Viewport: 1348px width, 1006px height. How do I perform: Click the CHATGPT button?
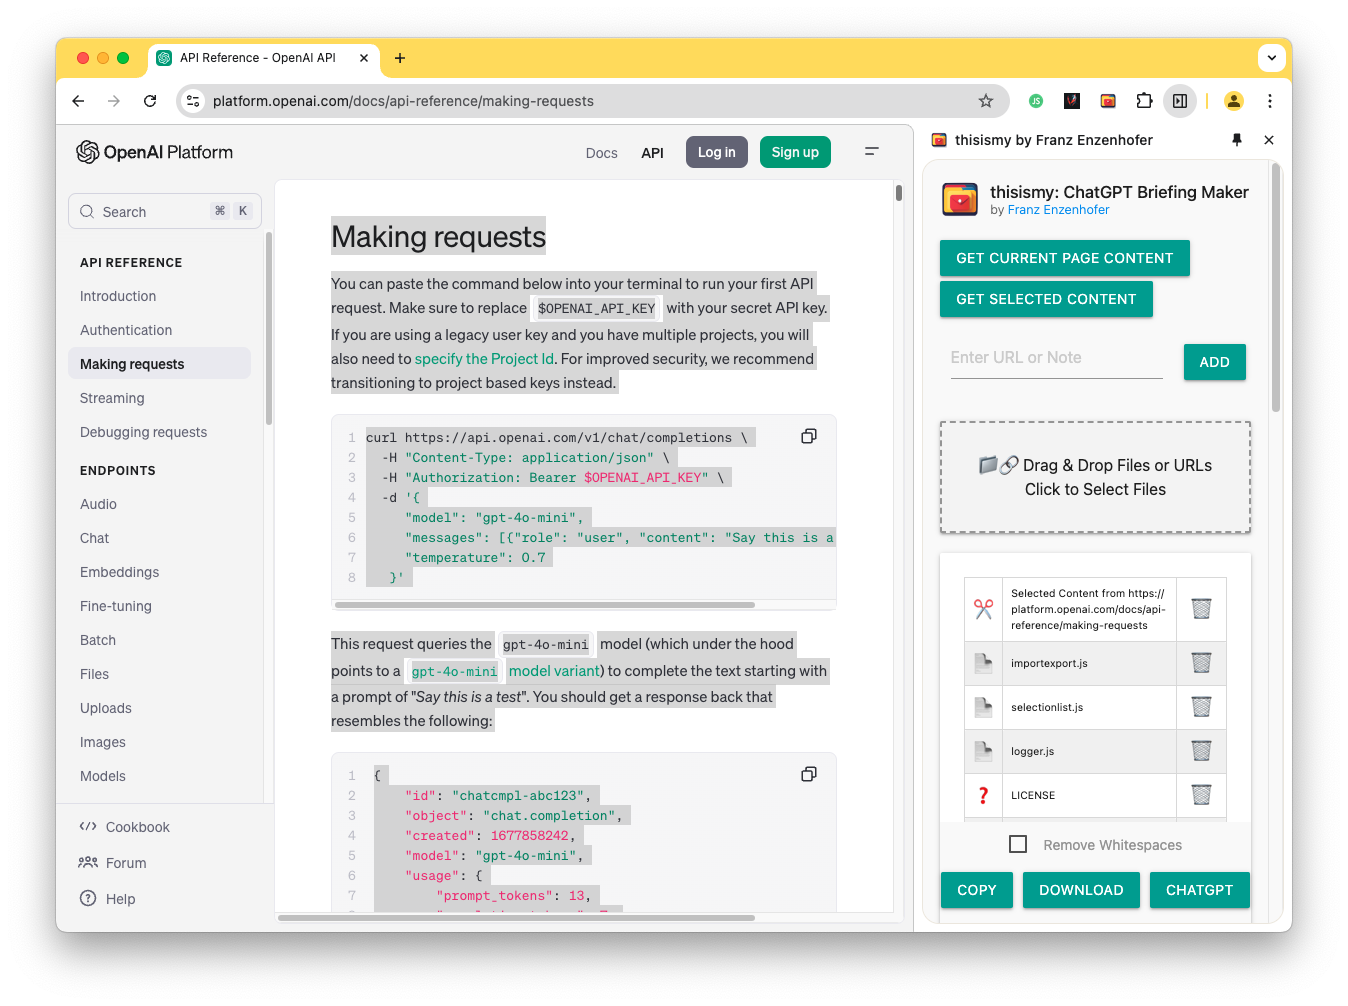click(1200, 890)
